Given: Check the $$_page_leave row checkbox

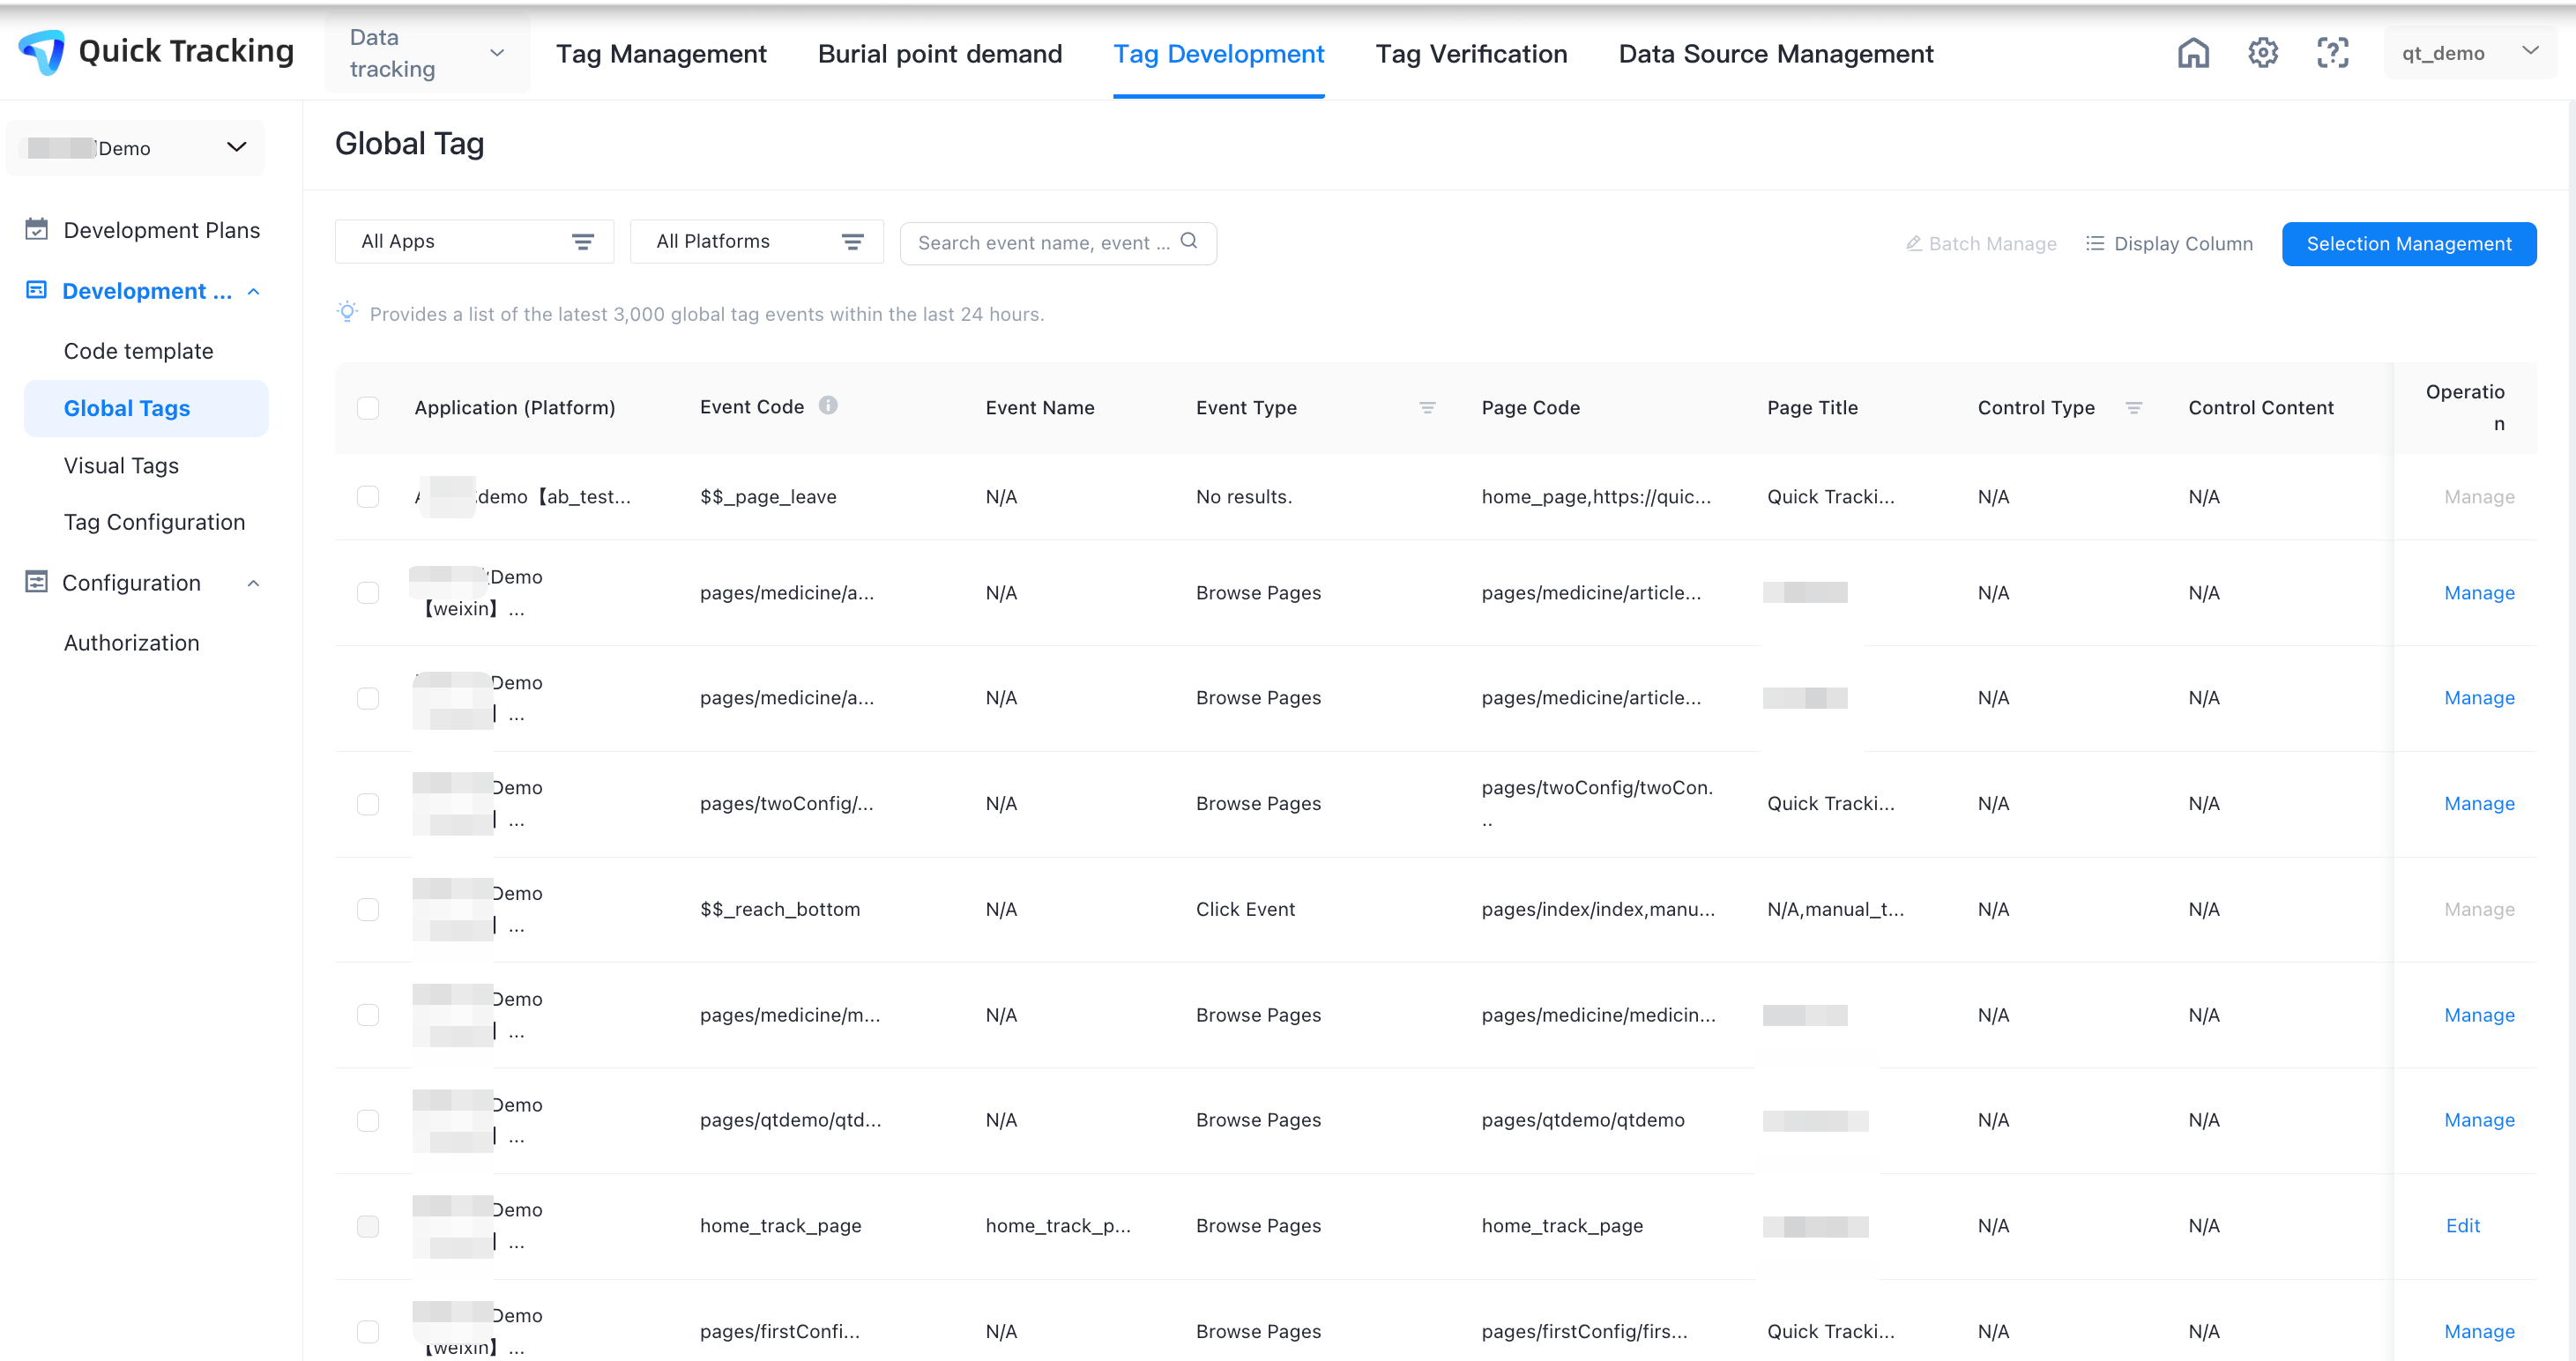Looking at the screenshot, I should 368,497.
